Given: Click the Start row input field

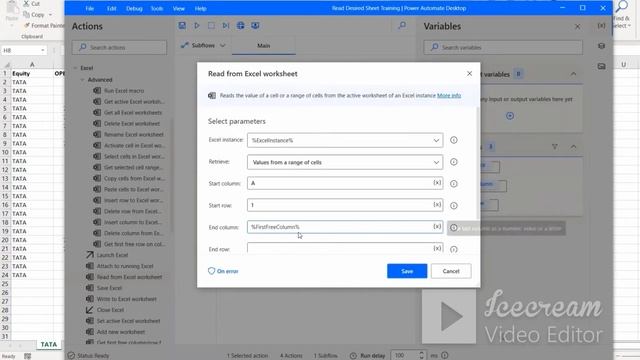Looking at the screenshot, I should (x=345, y=205).
